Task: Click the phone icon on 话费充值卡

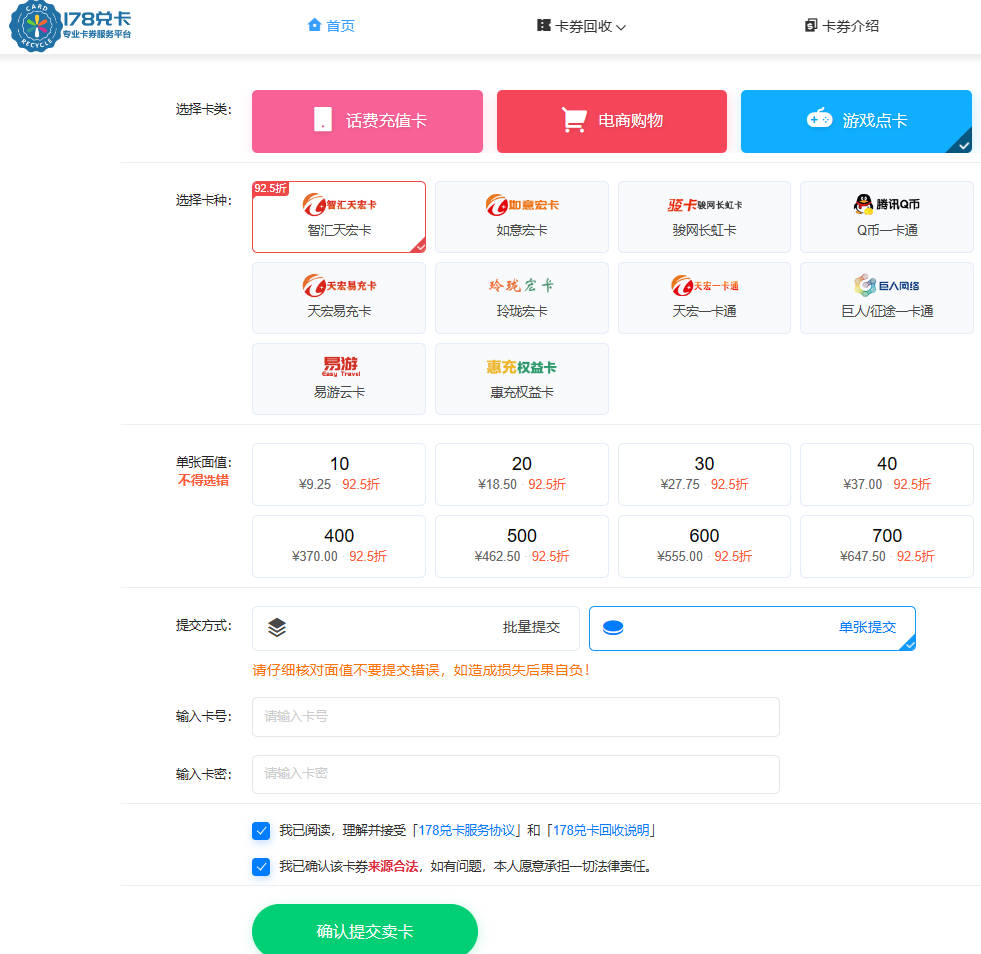Action: point(323,119)
